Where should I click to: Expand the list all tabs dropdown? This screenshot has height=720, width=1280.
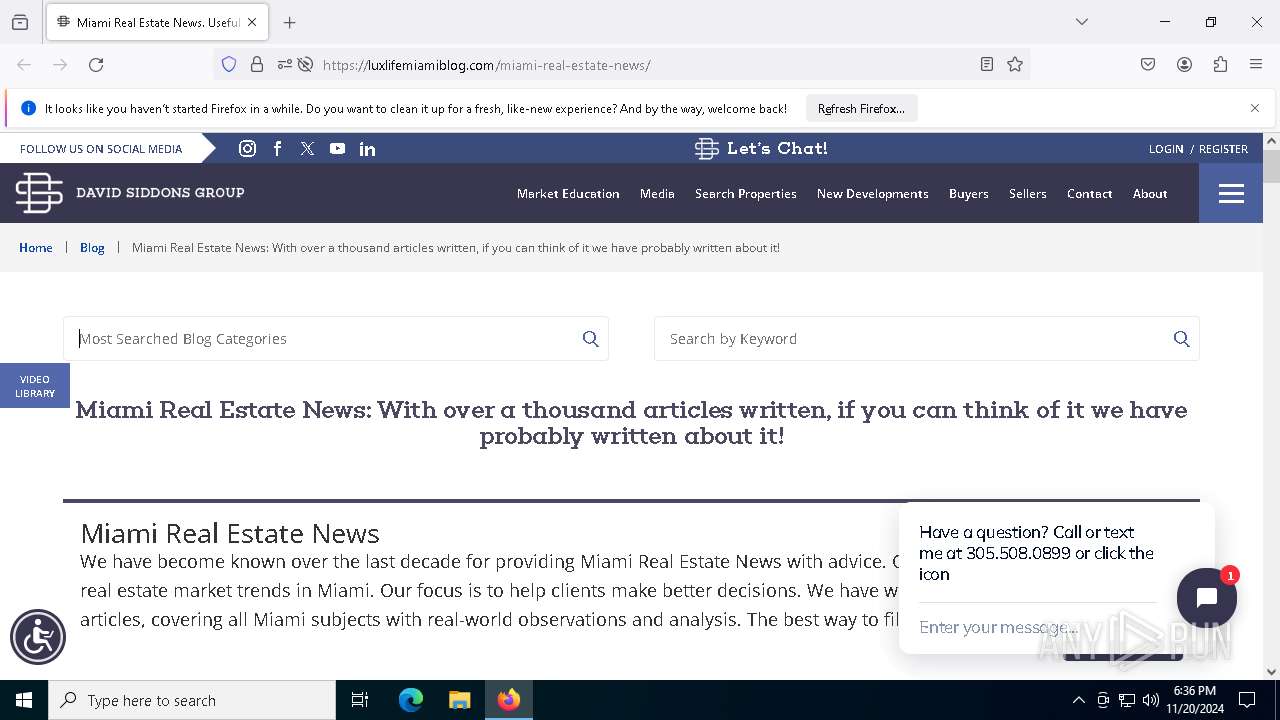click(1082, 22)
